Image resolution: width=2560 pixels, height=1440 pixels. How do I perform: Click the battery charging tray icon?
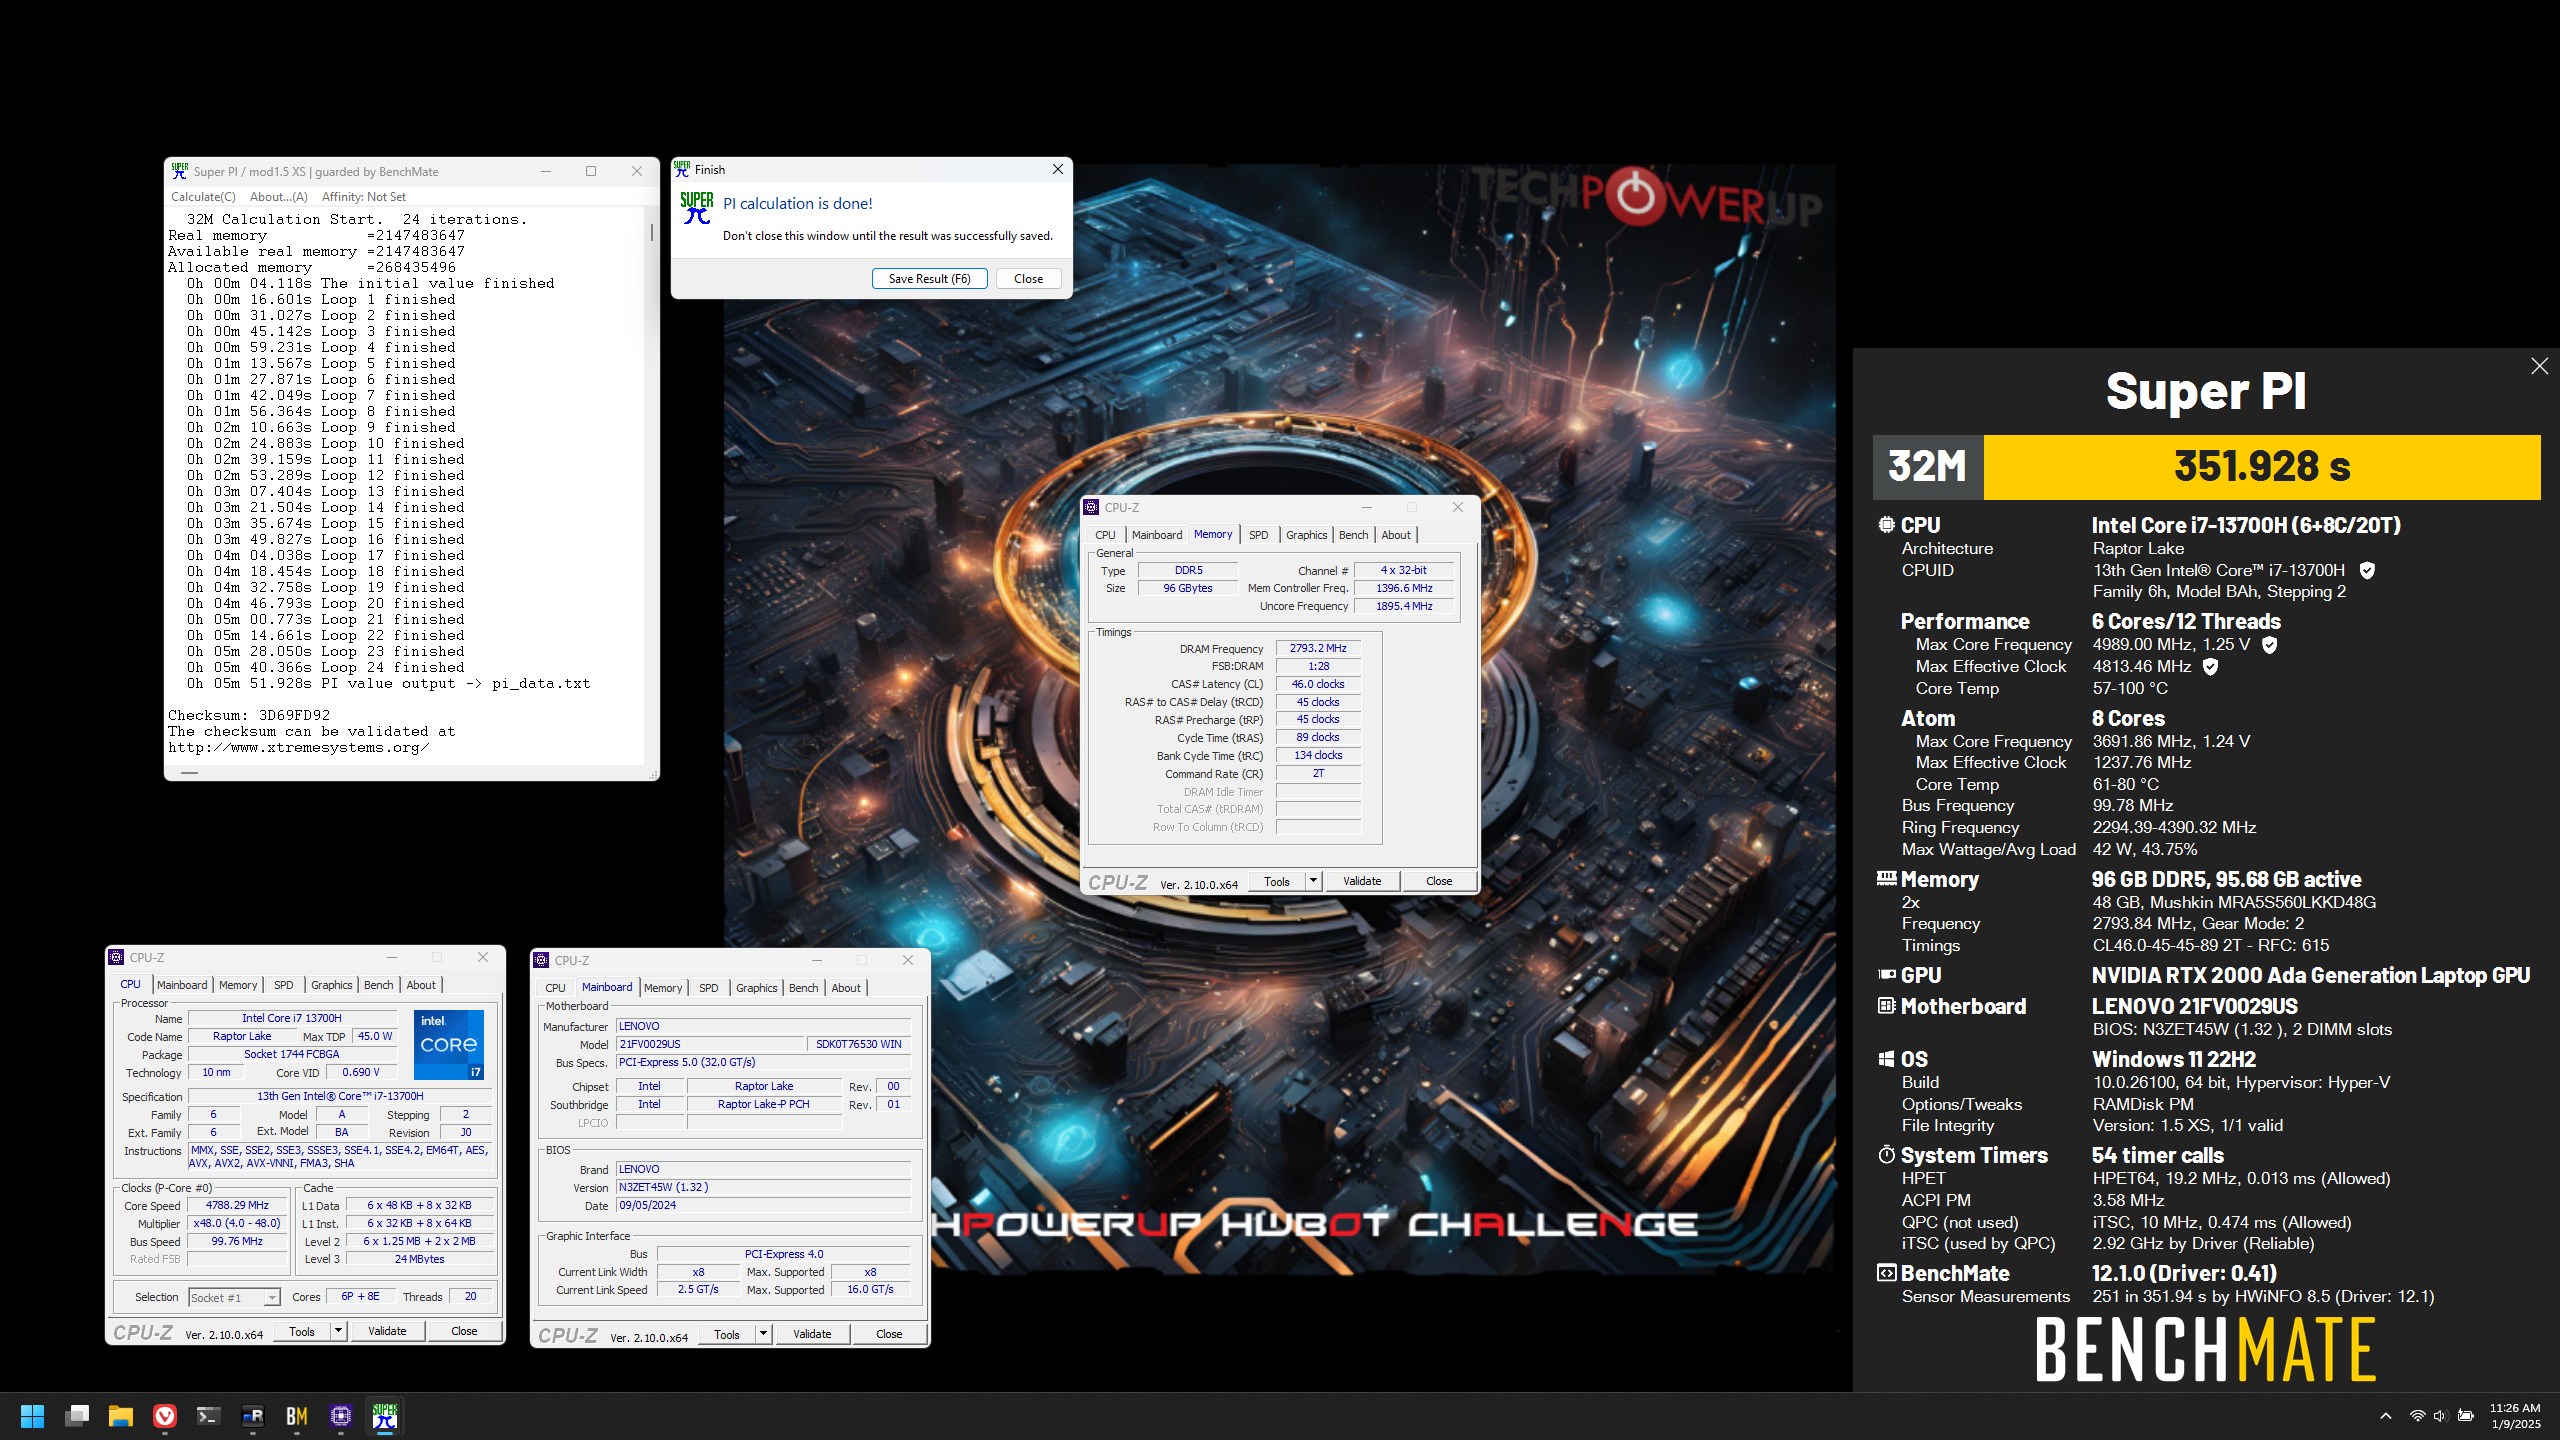pos(2466,1416)
